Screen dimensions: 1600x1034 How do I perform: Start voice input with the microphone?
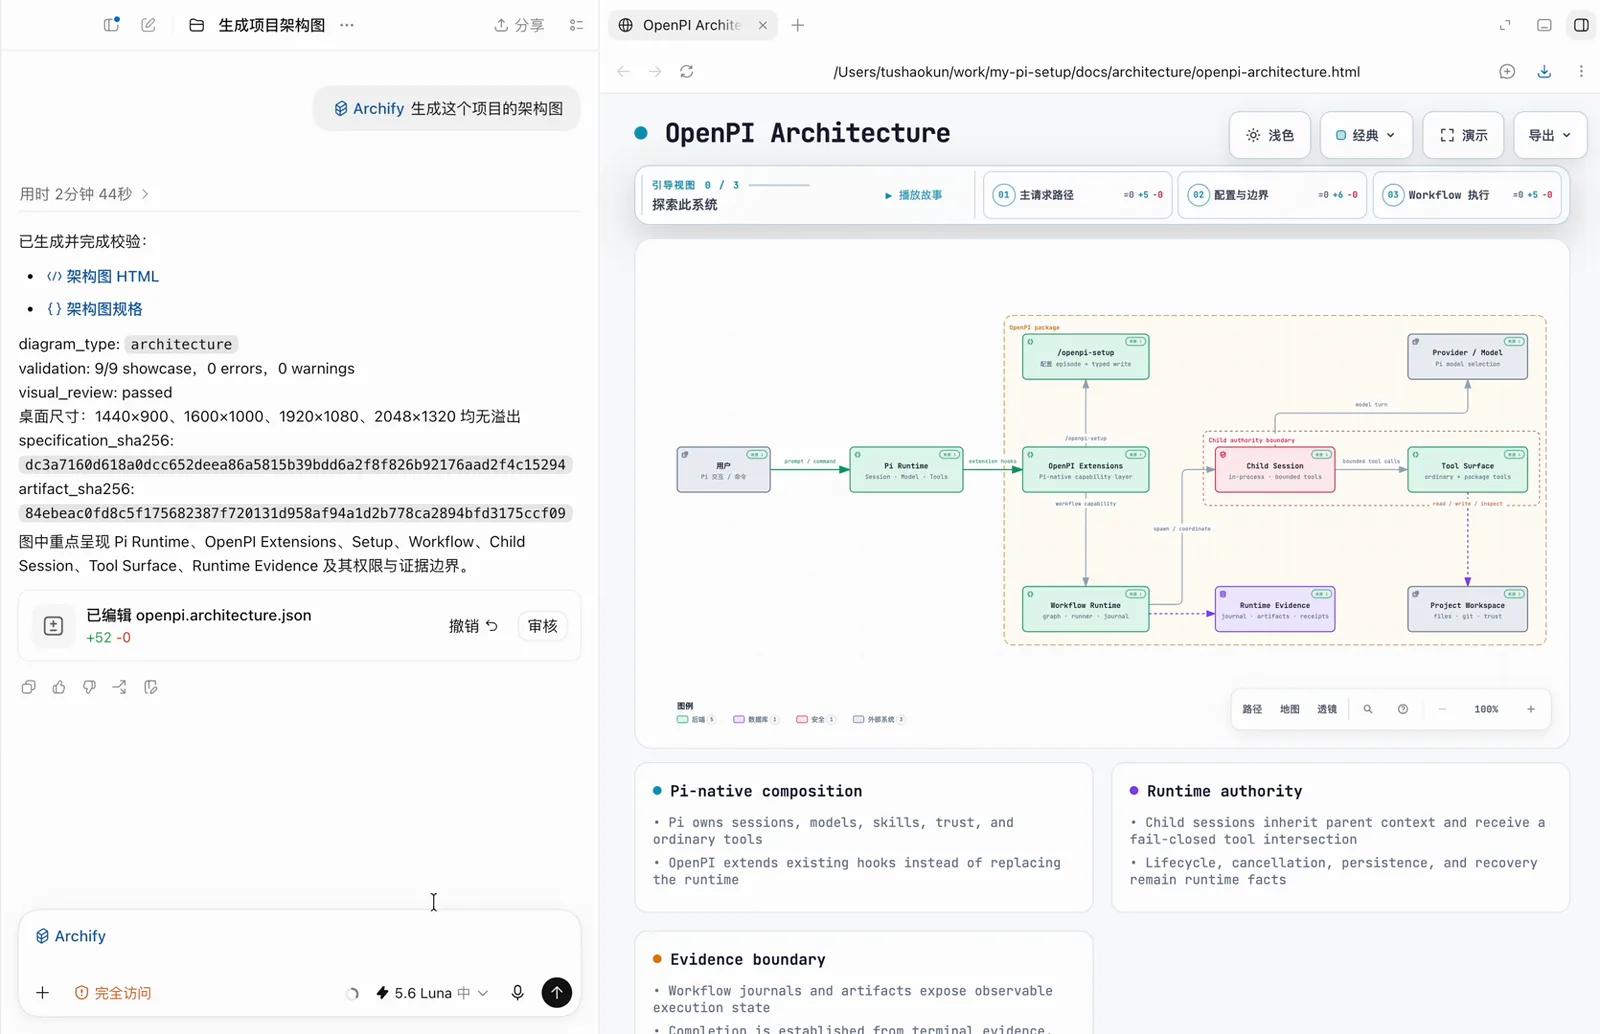pyautogui.click(x=517, y=993)
